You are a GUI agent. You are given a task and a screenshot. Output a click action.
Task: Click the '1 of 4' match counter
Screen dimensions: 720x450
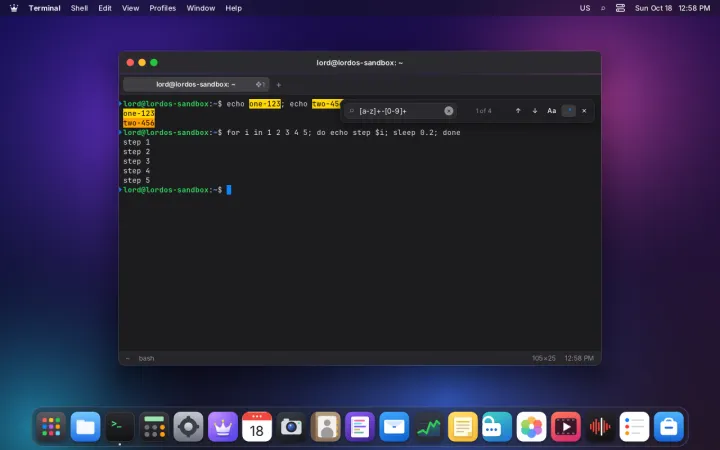click(x=484, y=111)
